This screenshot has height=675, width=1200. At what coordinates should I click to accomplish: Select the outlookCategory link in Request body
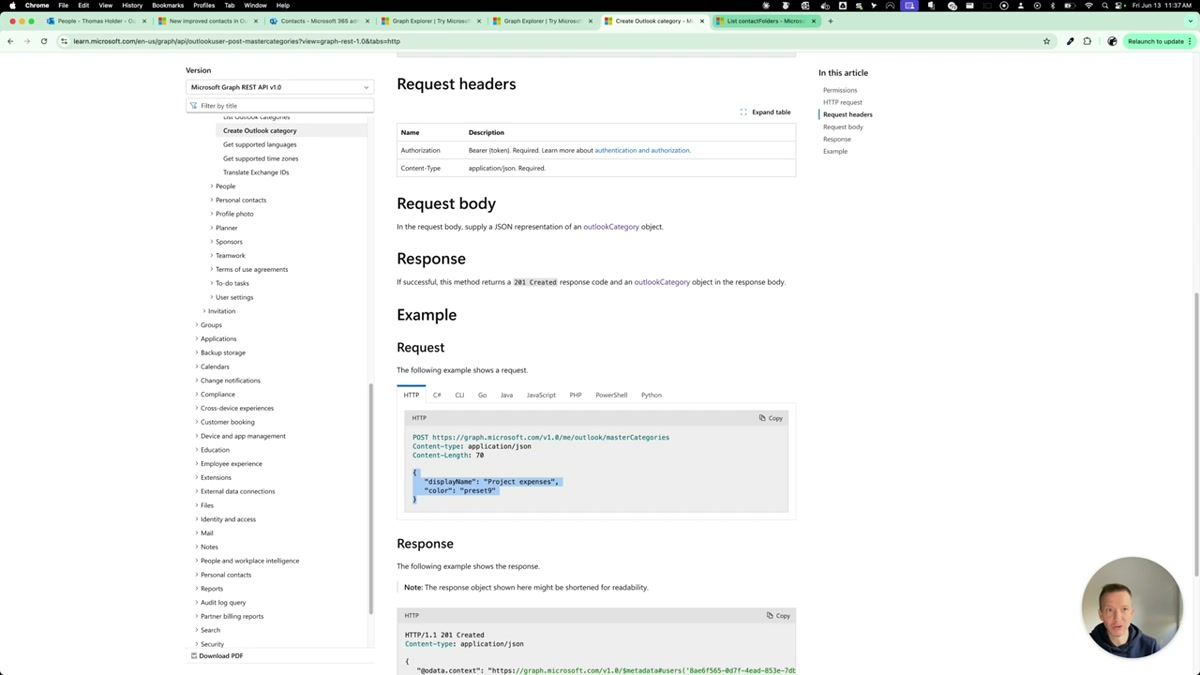[x=611, y=226]
